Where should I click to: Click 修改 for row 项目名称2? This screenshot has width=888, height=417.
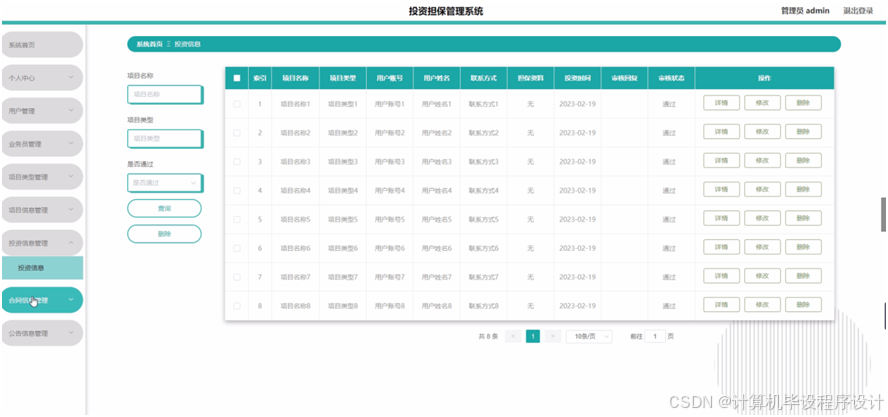point(762,132)
